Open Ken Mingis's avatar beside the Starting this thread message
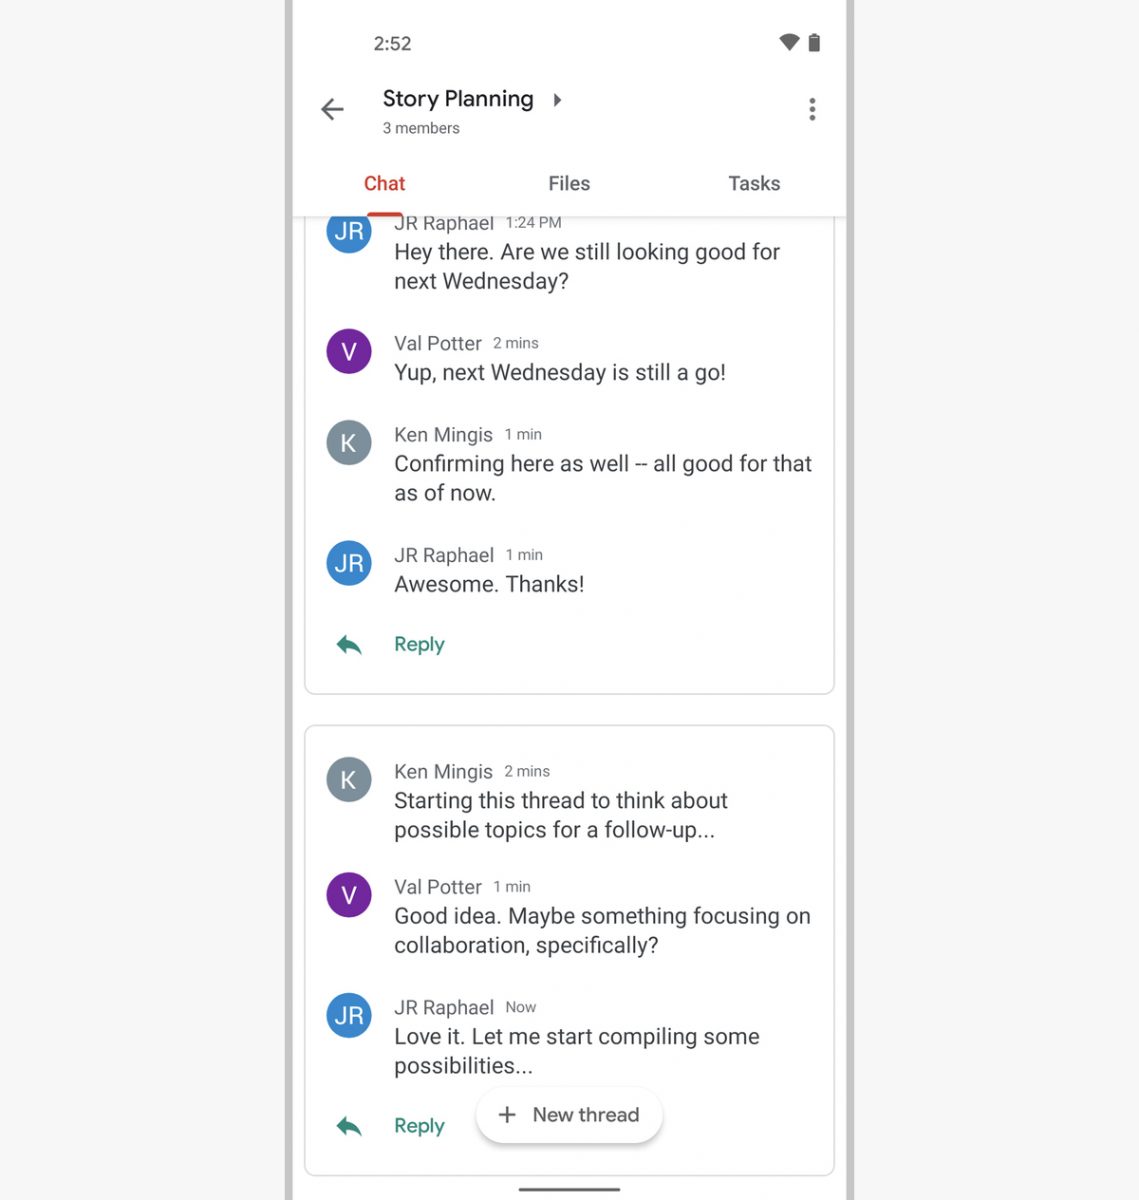The width and height of the screenshot is (1139, 1200). point(349,780)
